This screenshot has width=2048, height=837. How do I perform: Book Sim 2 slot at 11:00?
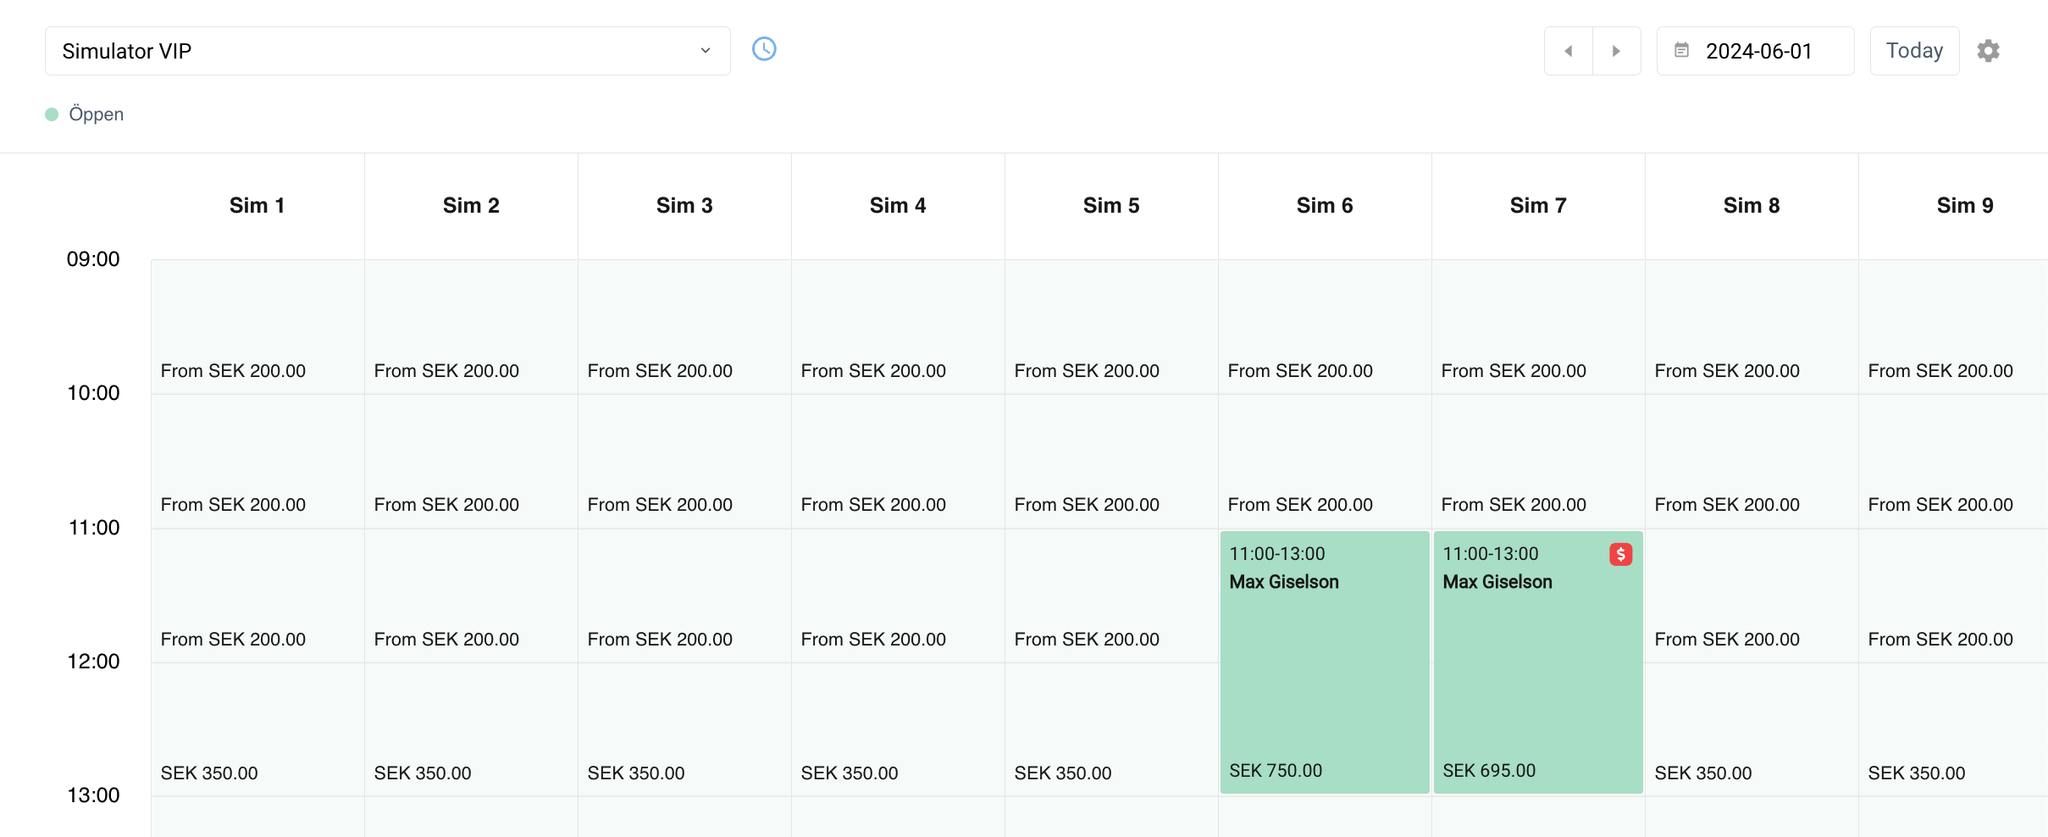click(471, 595)
